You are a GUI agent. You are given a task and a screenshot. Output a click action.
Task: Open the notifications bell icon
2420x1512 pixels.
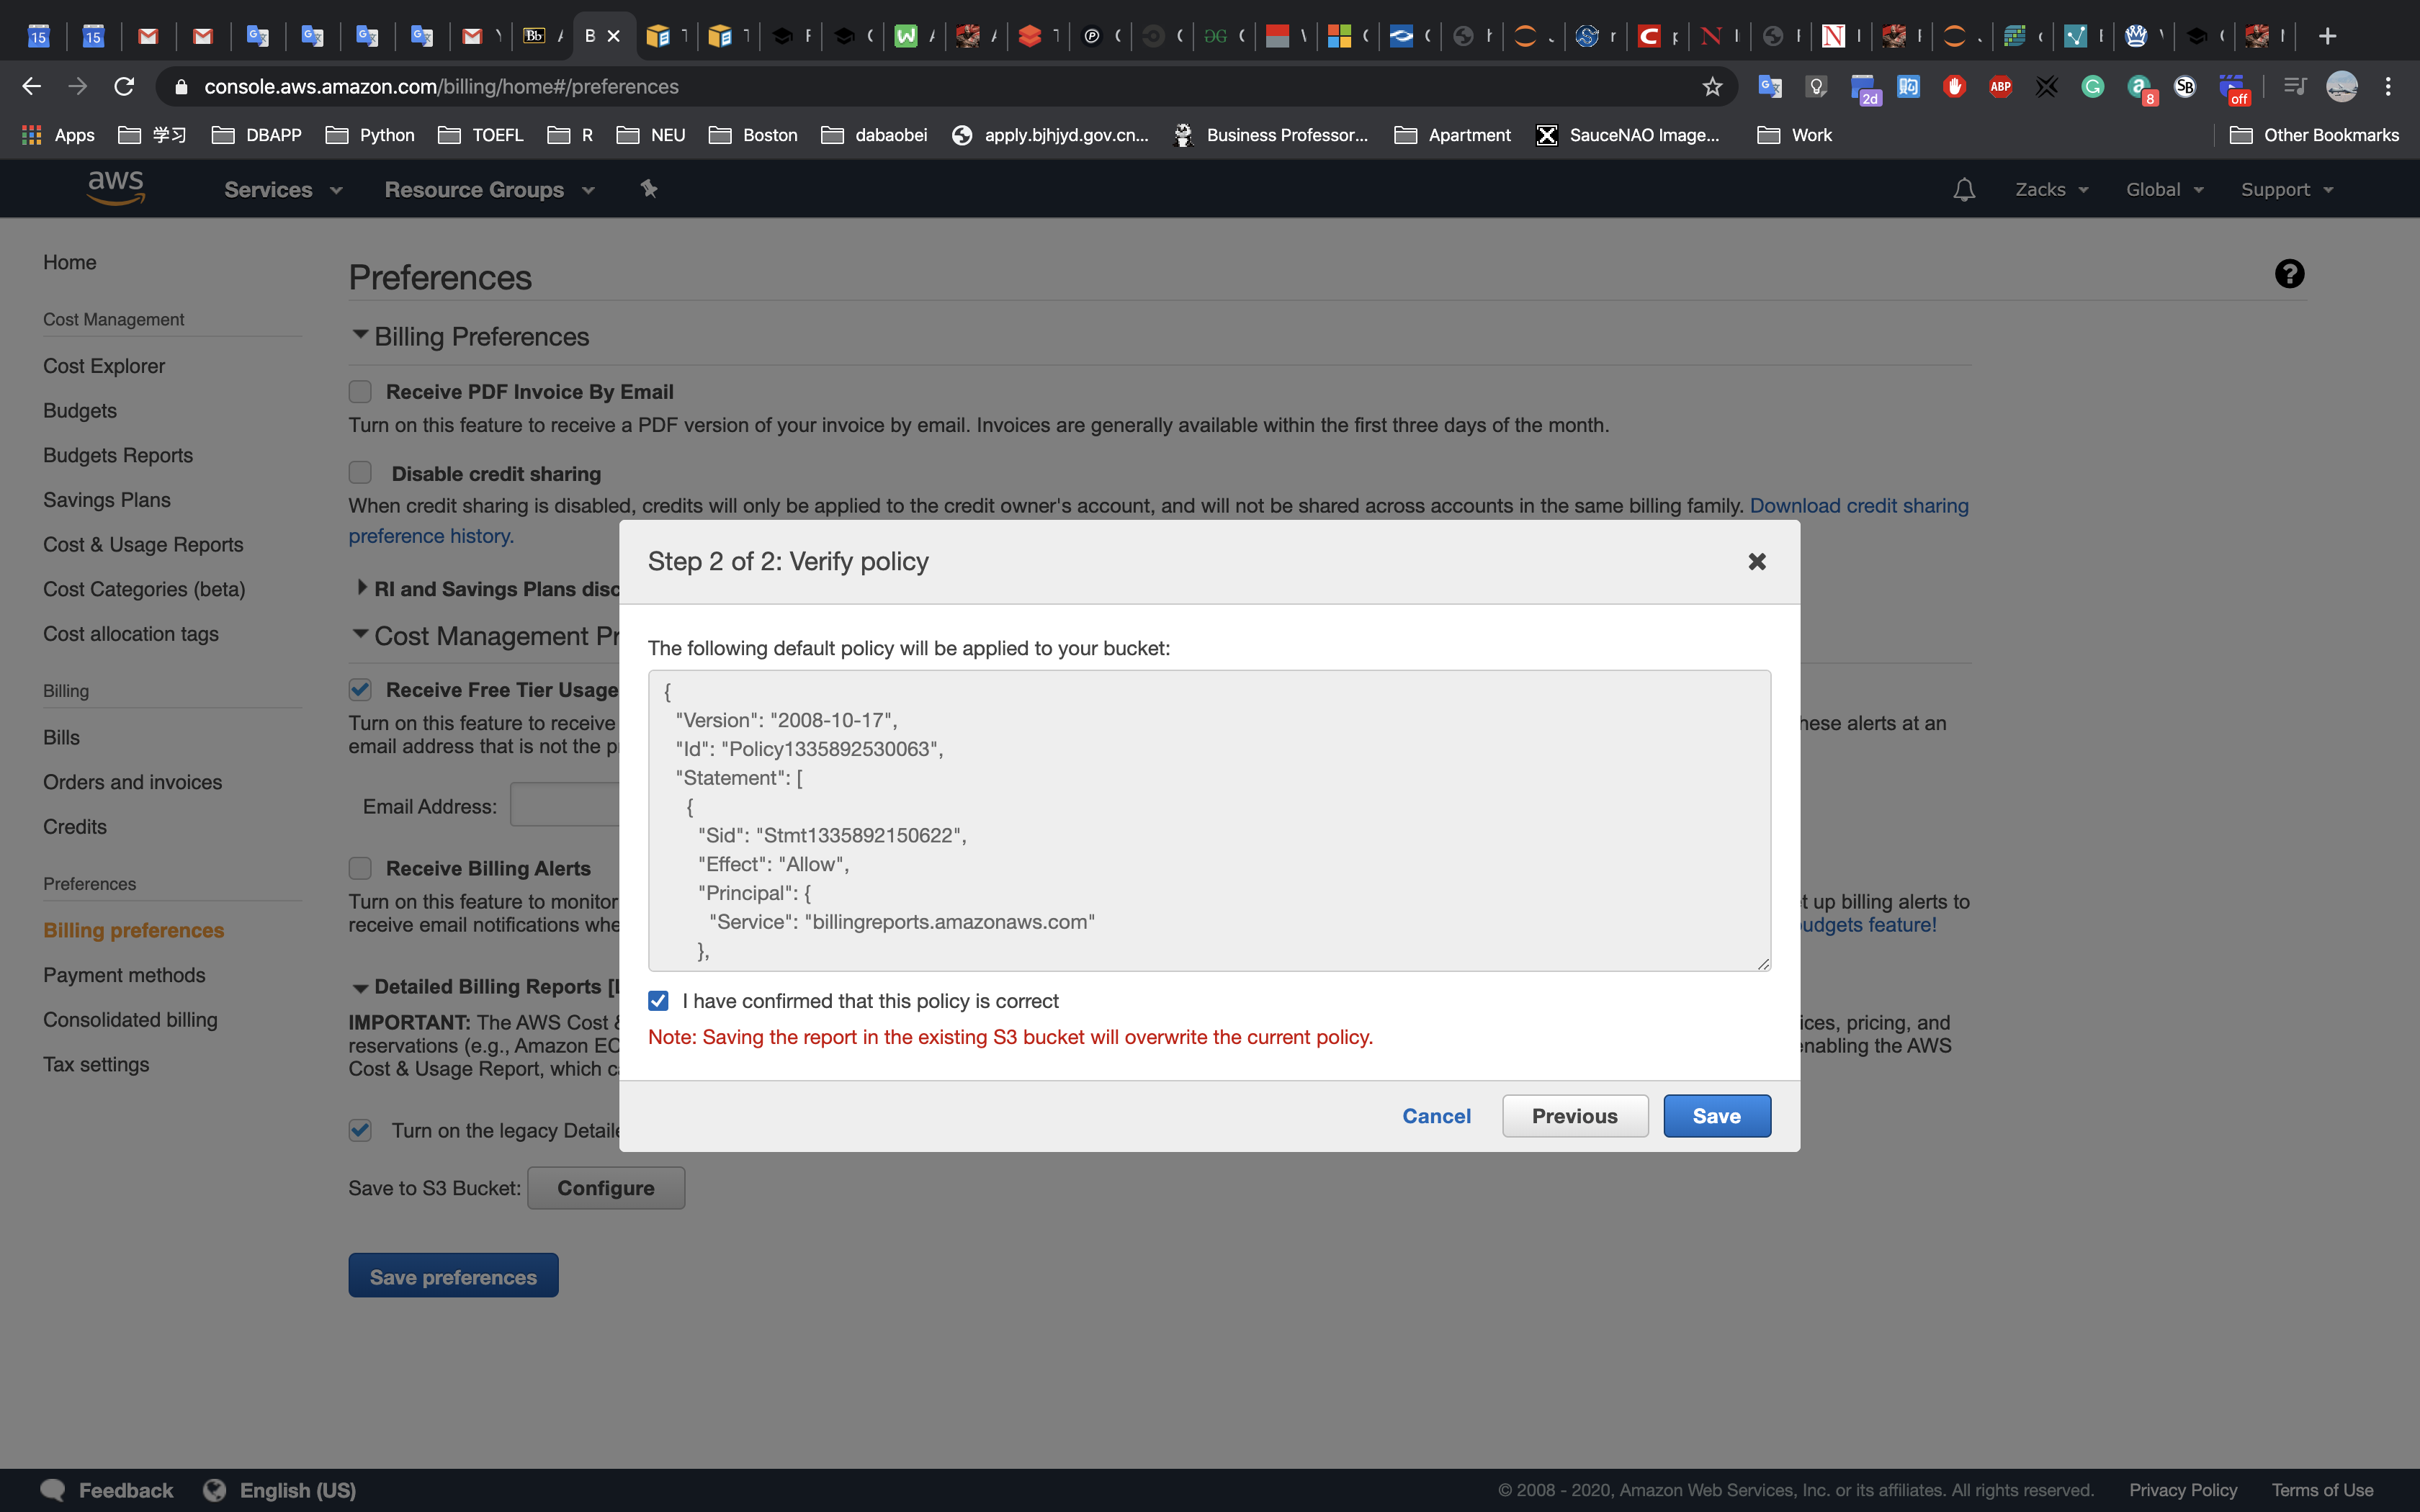(x=1963, y=189)
